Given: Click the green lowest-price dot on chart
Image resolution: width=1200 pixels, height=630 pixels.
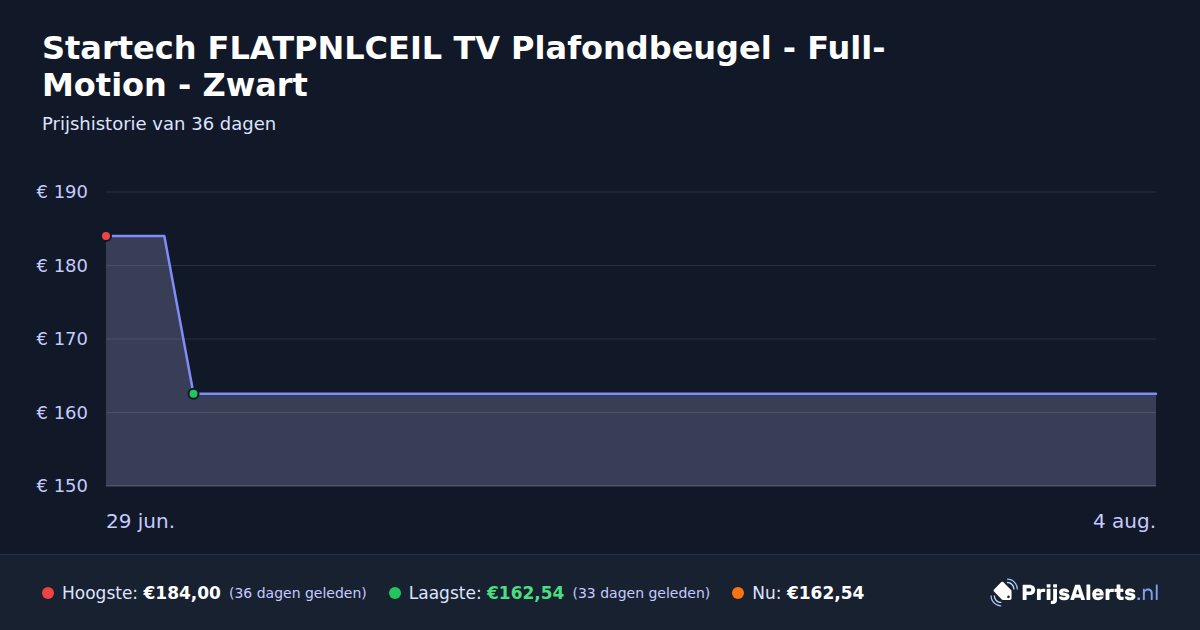Looking at the screenshot, I should tap(193, 394).
